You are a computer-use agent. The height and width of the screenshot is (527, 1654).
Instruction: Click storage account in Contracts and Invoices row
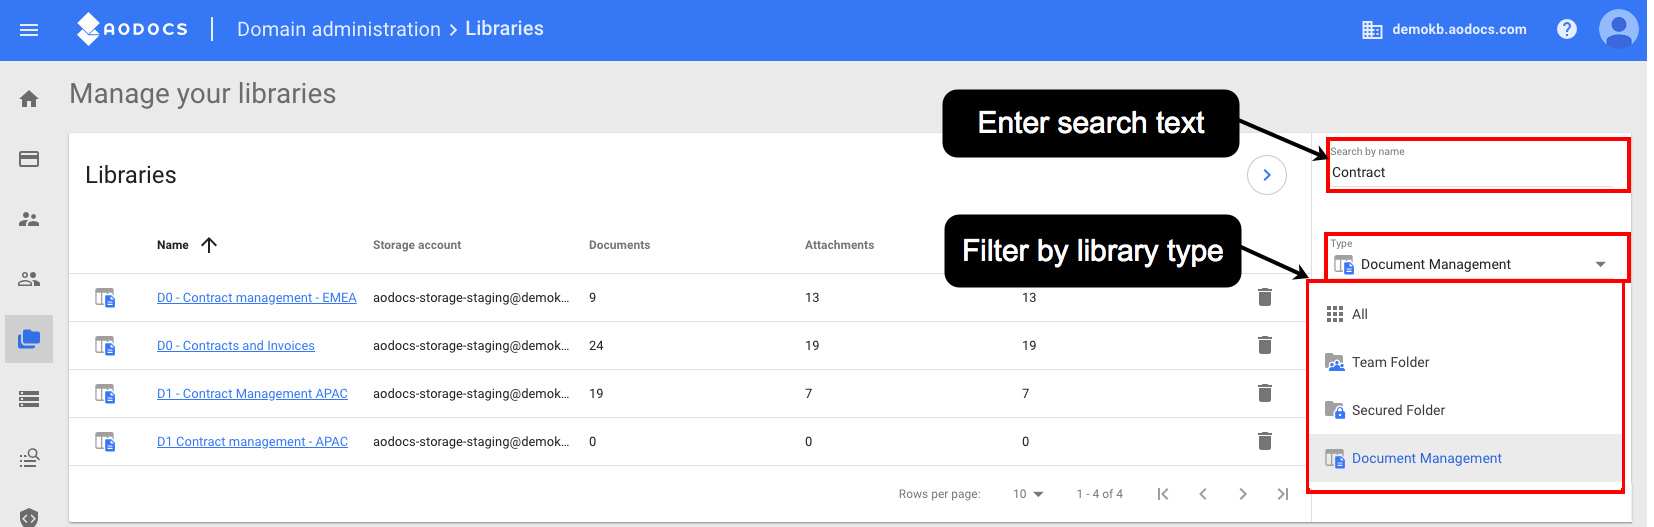coord(471,346)
